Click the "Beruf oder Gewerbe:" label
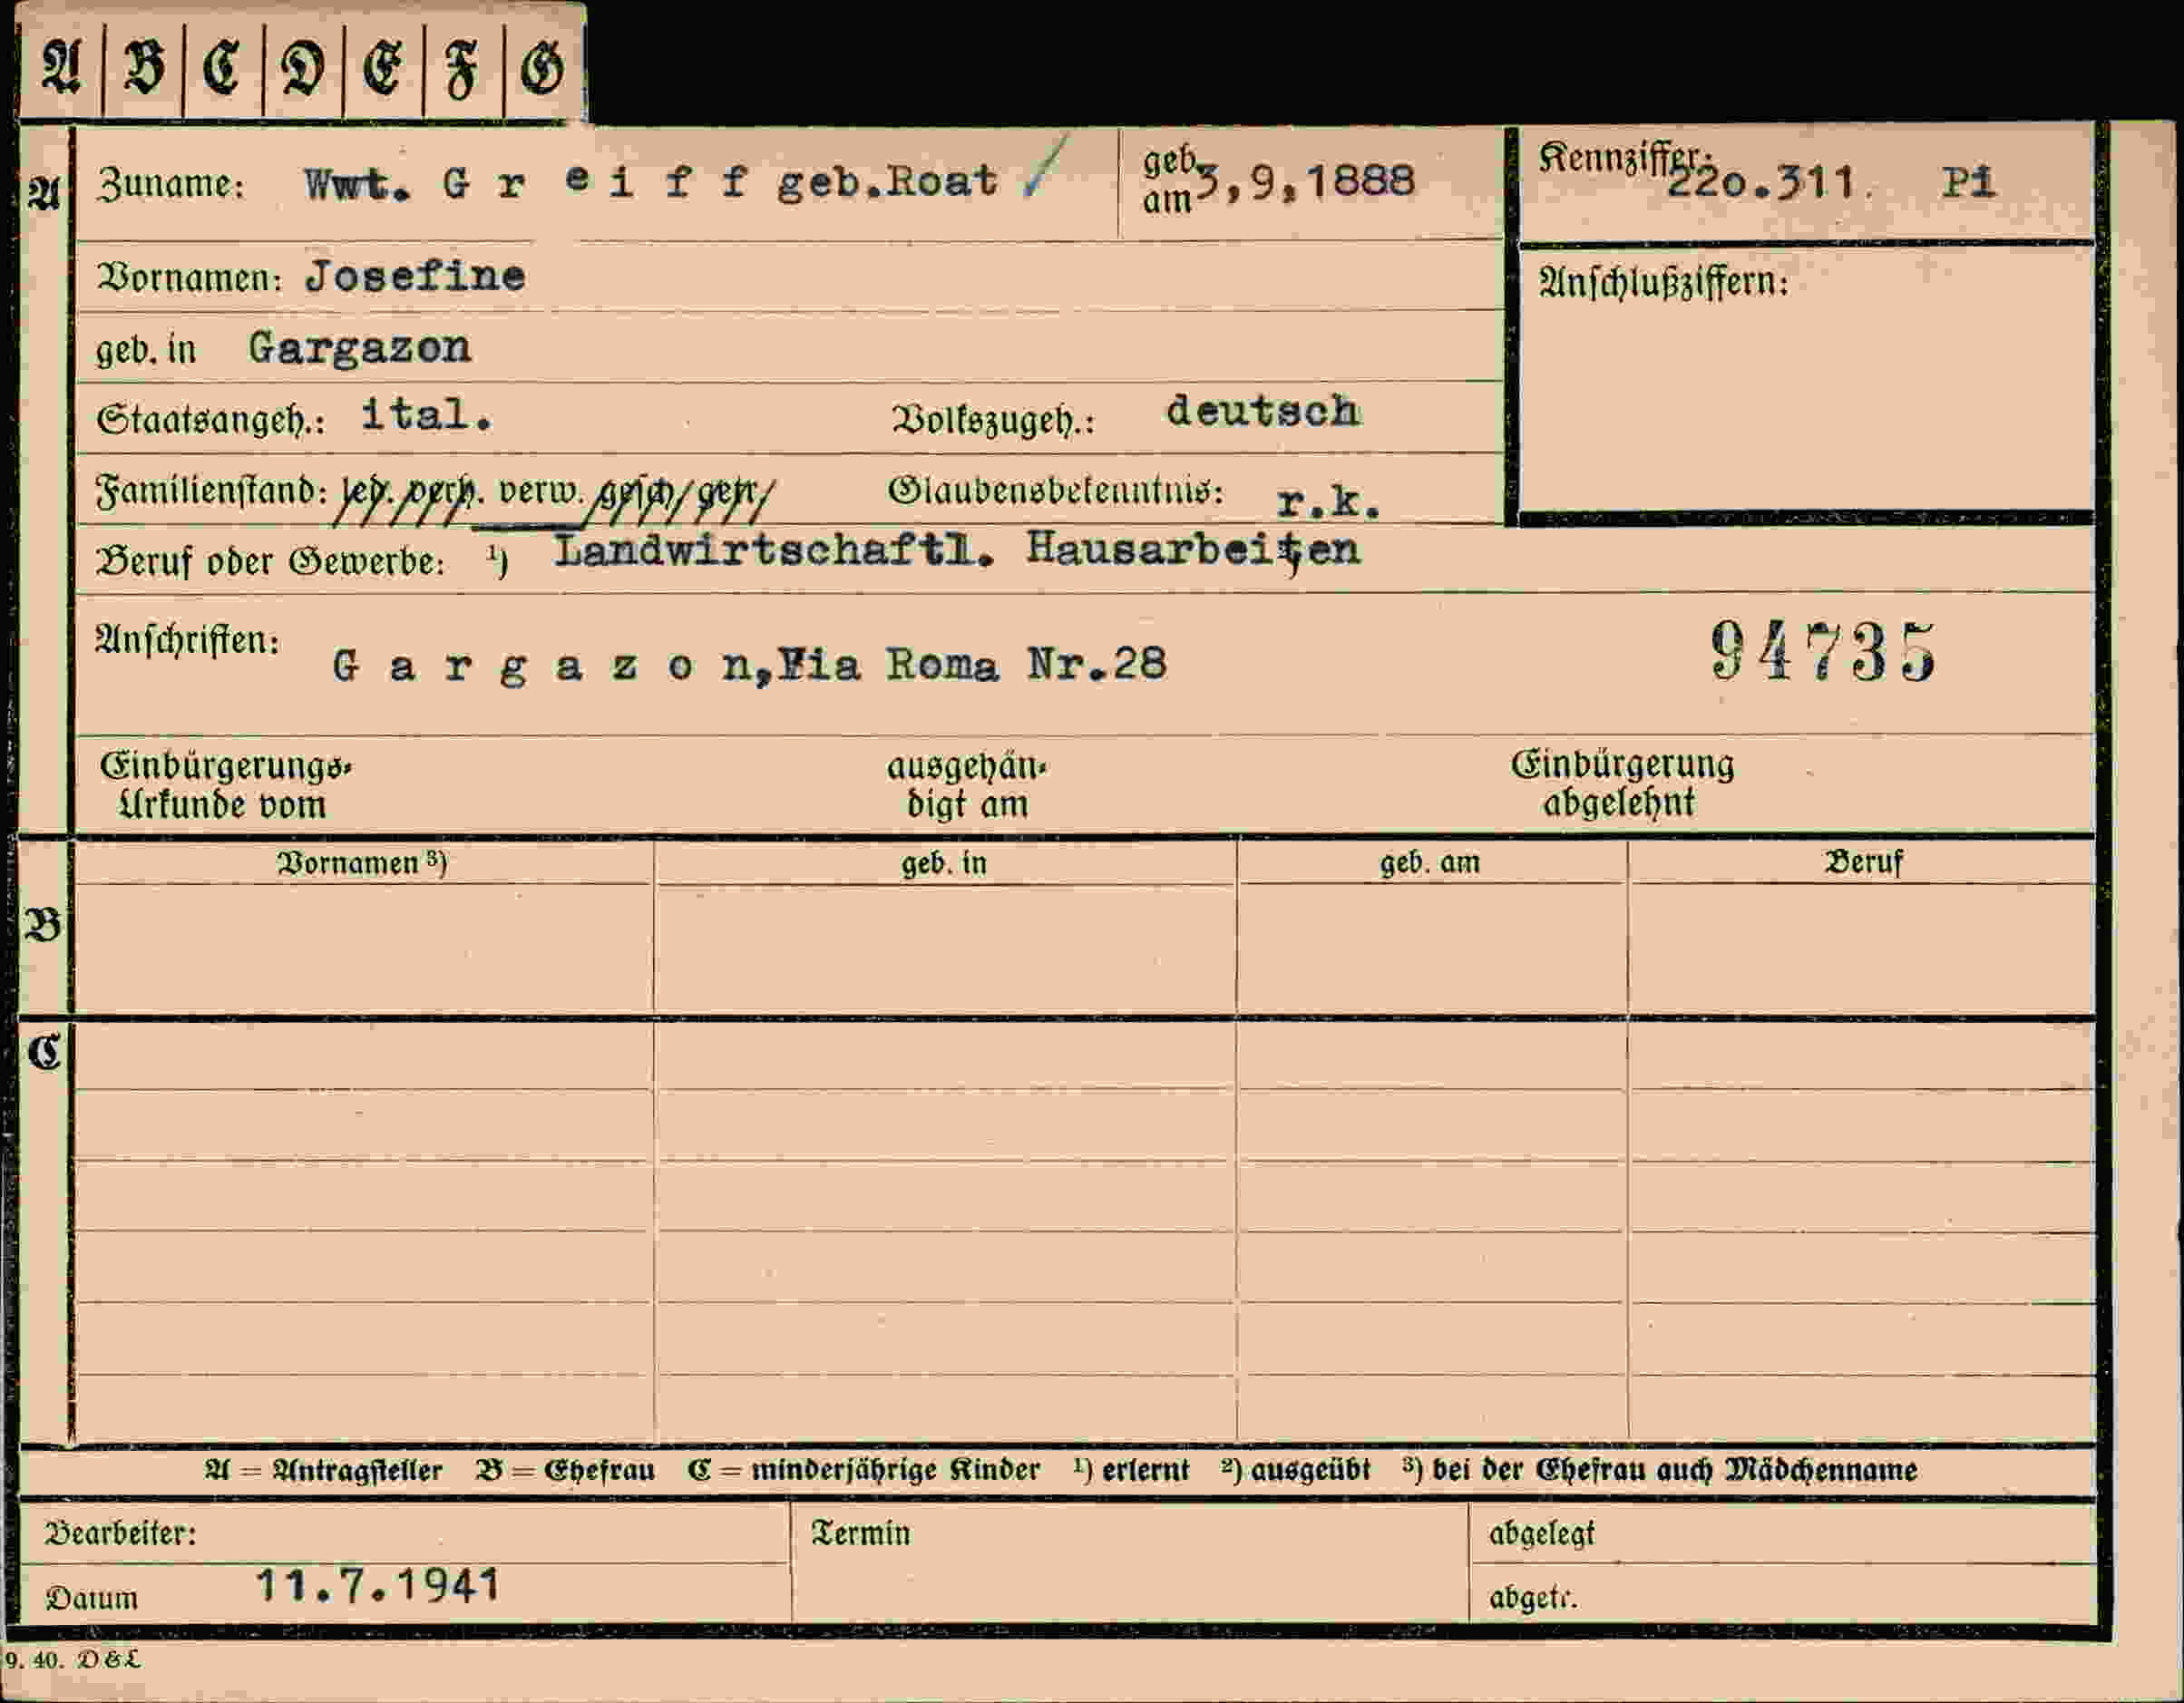 click(270, 562)
